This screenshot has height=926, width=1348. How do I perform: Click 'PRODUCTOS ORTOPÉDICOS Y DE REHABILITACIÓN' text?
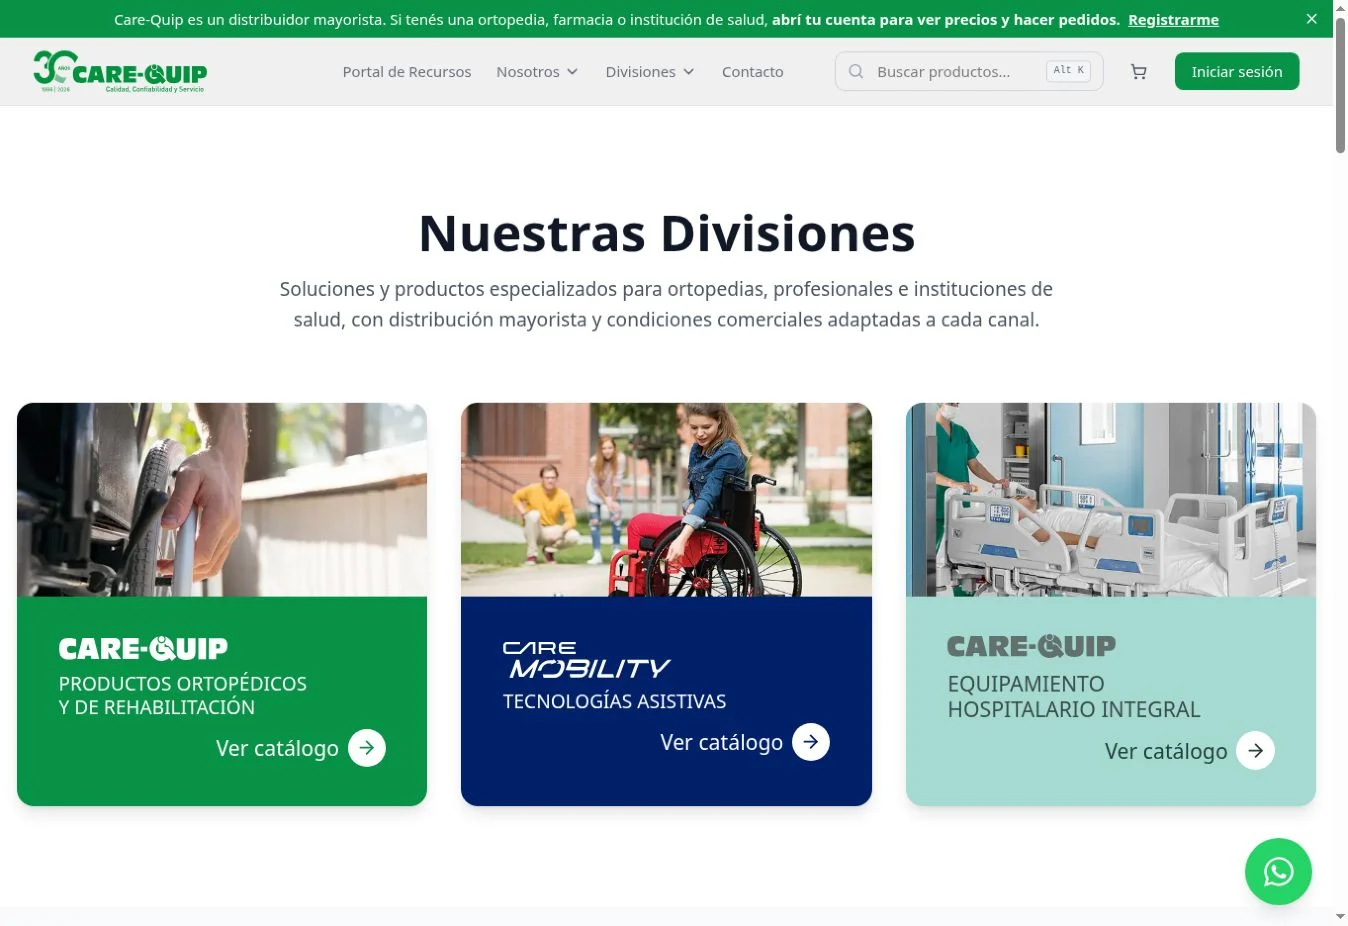point(183,695)
